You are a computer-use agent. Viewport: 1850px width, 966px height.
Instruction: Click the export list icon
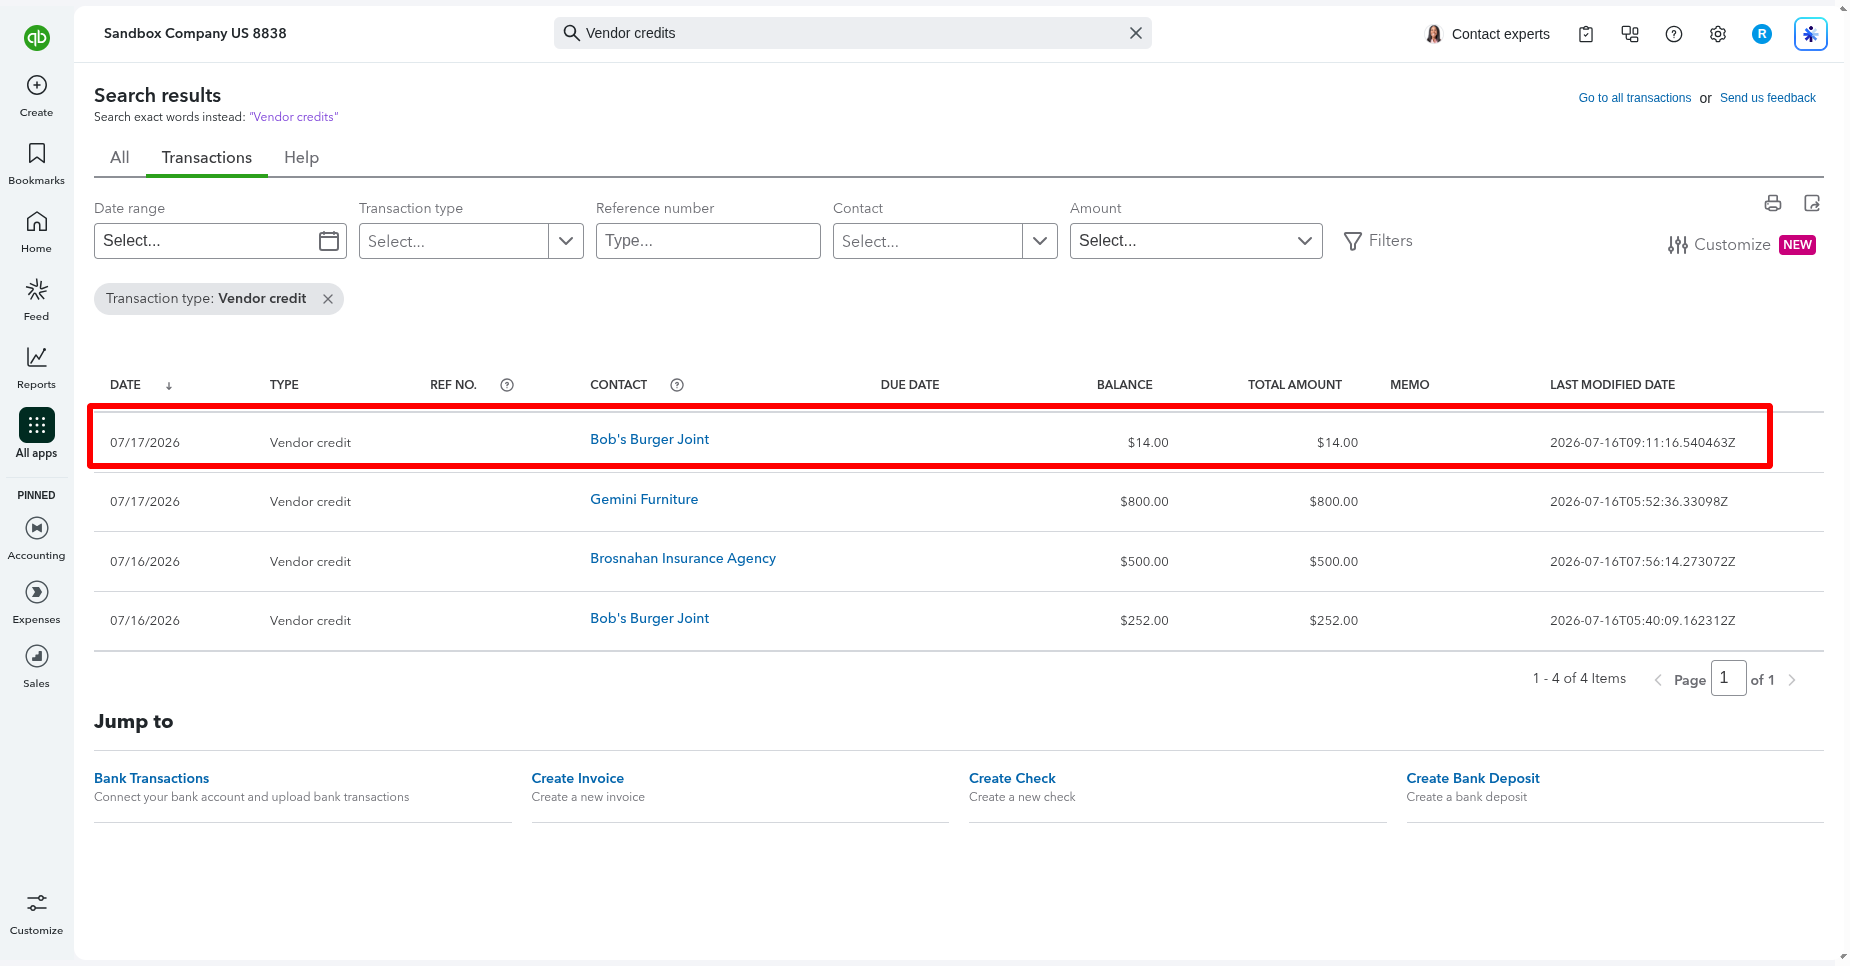pyautogui.click(x=1812, y=203)
